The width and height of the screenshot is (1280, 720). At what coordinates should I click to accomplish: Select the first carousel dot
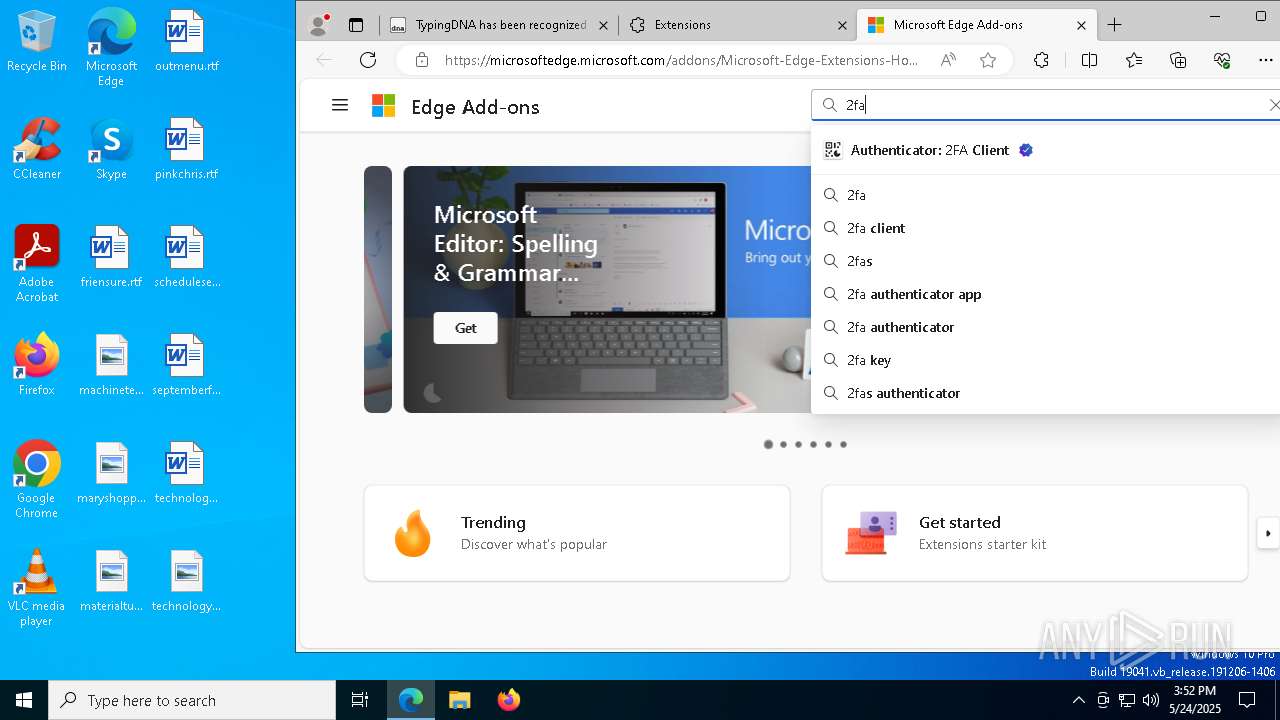(x=768, y=444)
